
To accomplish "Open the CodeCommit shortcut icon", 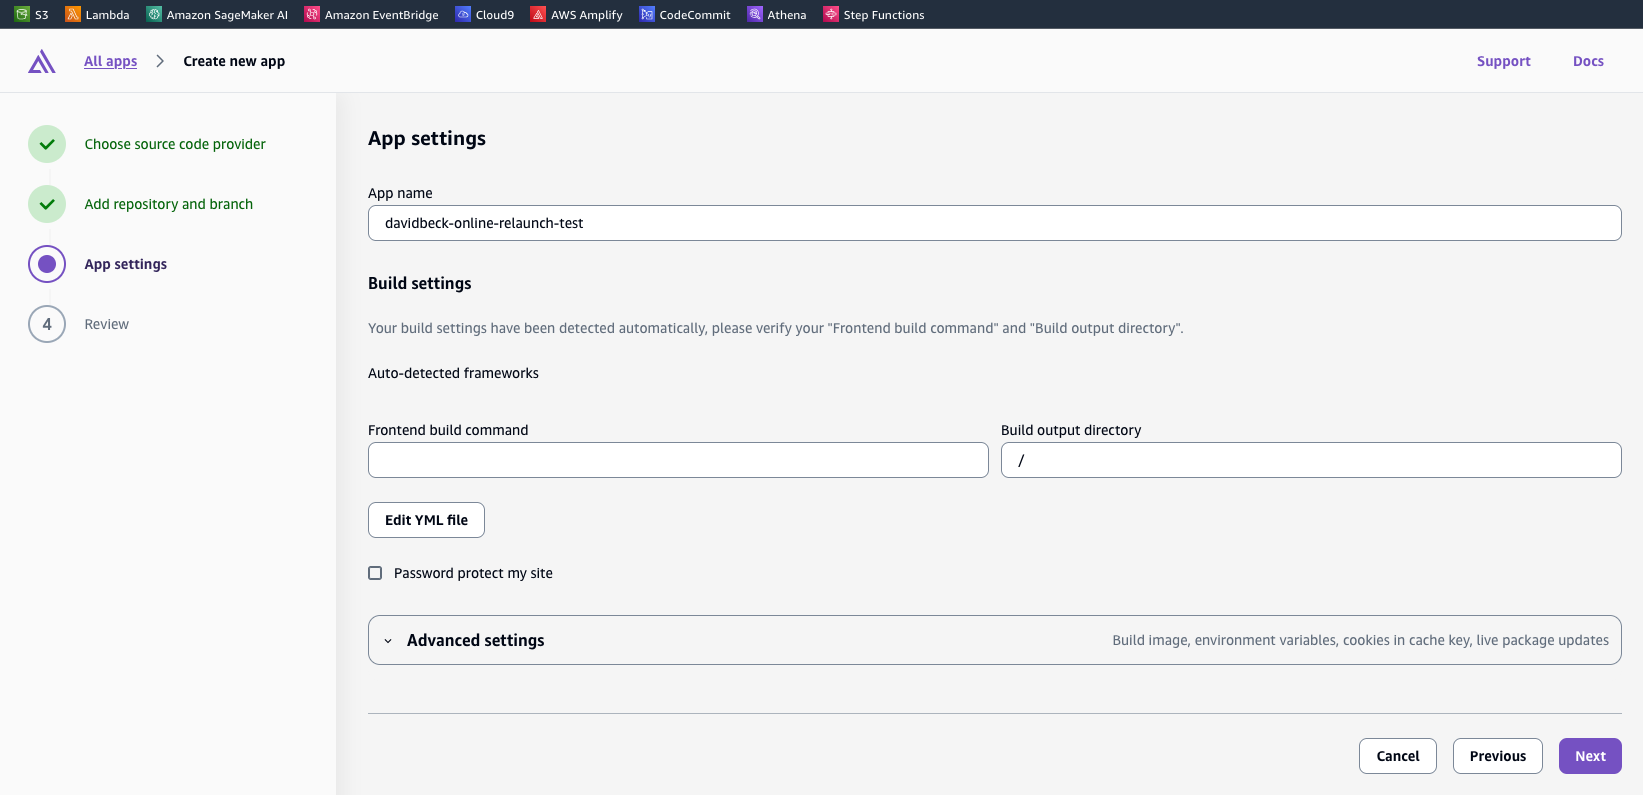I will coord(647,14).
